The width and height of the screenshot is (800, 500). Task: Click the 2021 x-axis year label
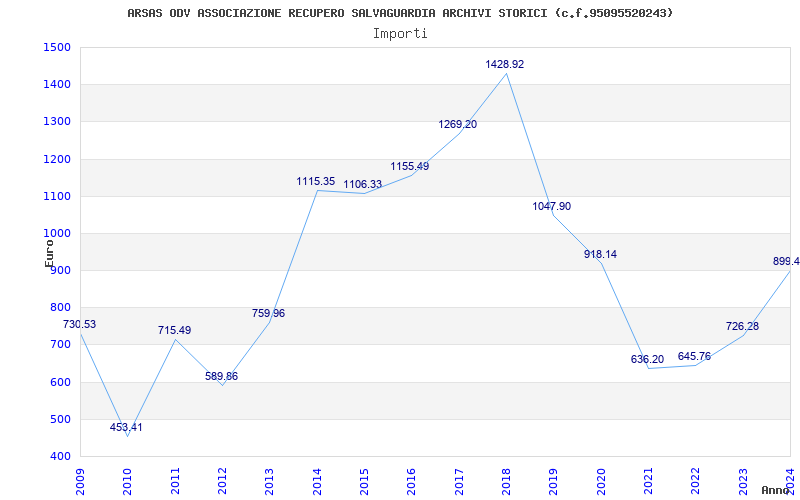point(648,481)
